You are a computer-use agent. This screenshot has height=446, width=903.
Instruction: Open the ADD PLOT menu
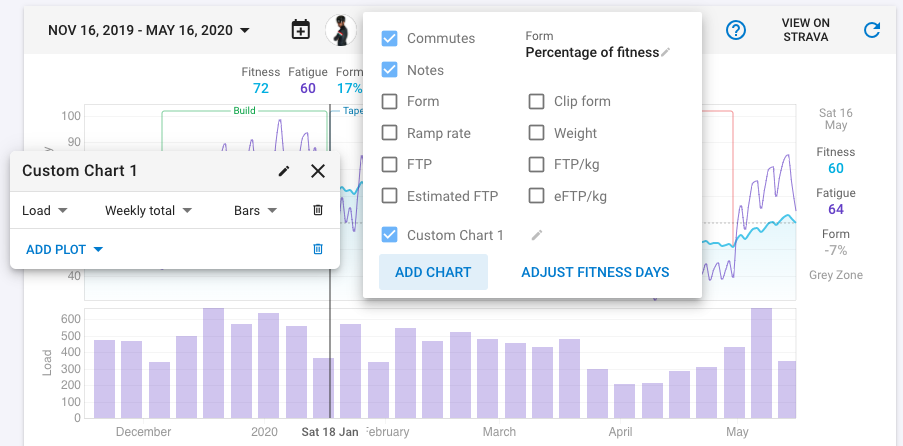[x=64, y=249]
